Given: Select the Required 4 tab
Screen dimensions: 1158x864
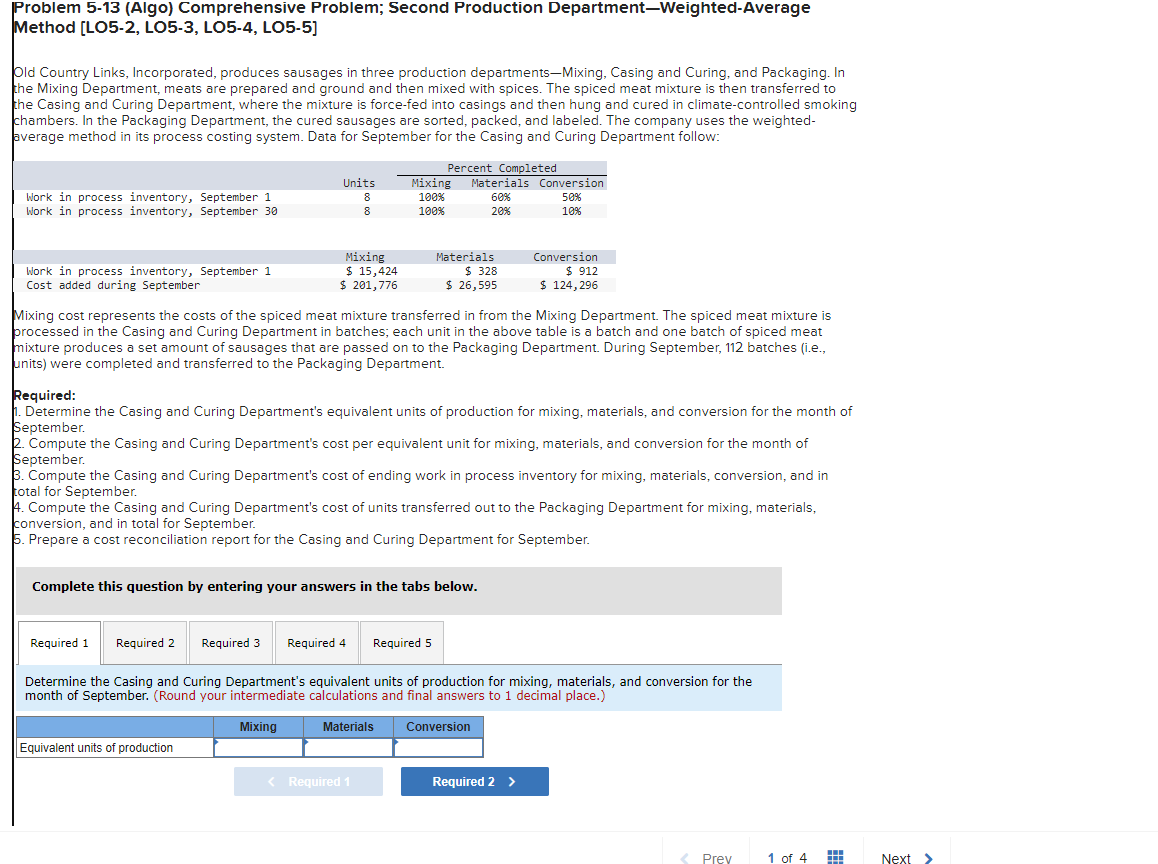Looking at the screenshot, I should pyautogui.click(x=317, y=643).
